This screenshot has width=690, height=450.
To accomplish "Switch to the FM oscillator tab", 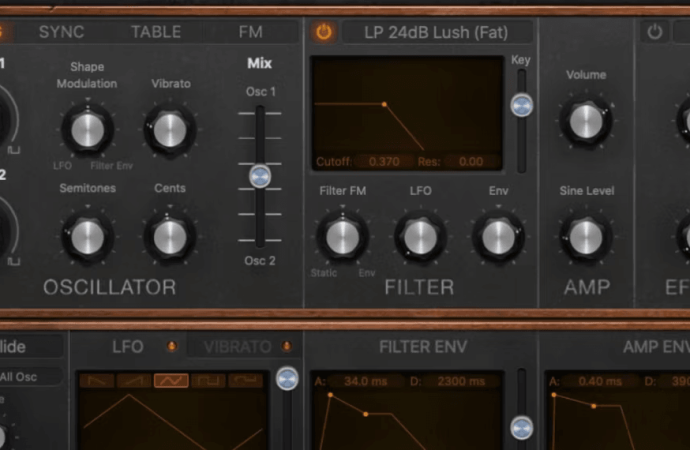I will (x=251, y=32).
